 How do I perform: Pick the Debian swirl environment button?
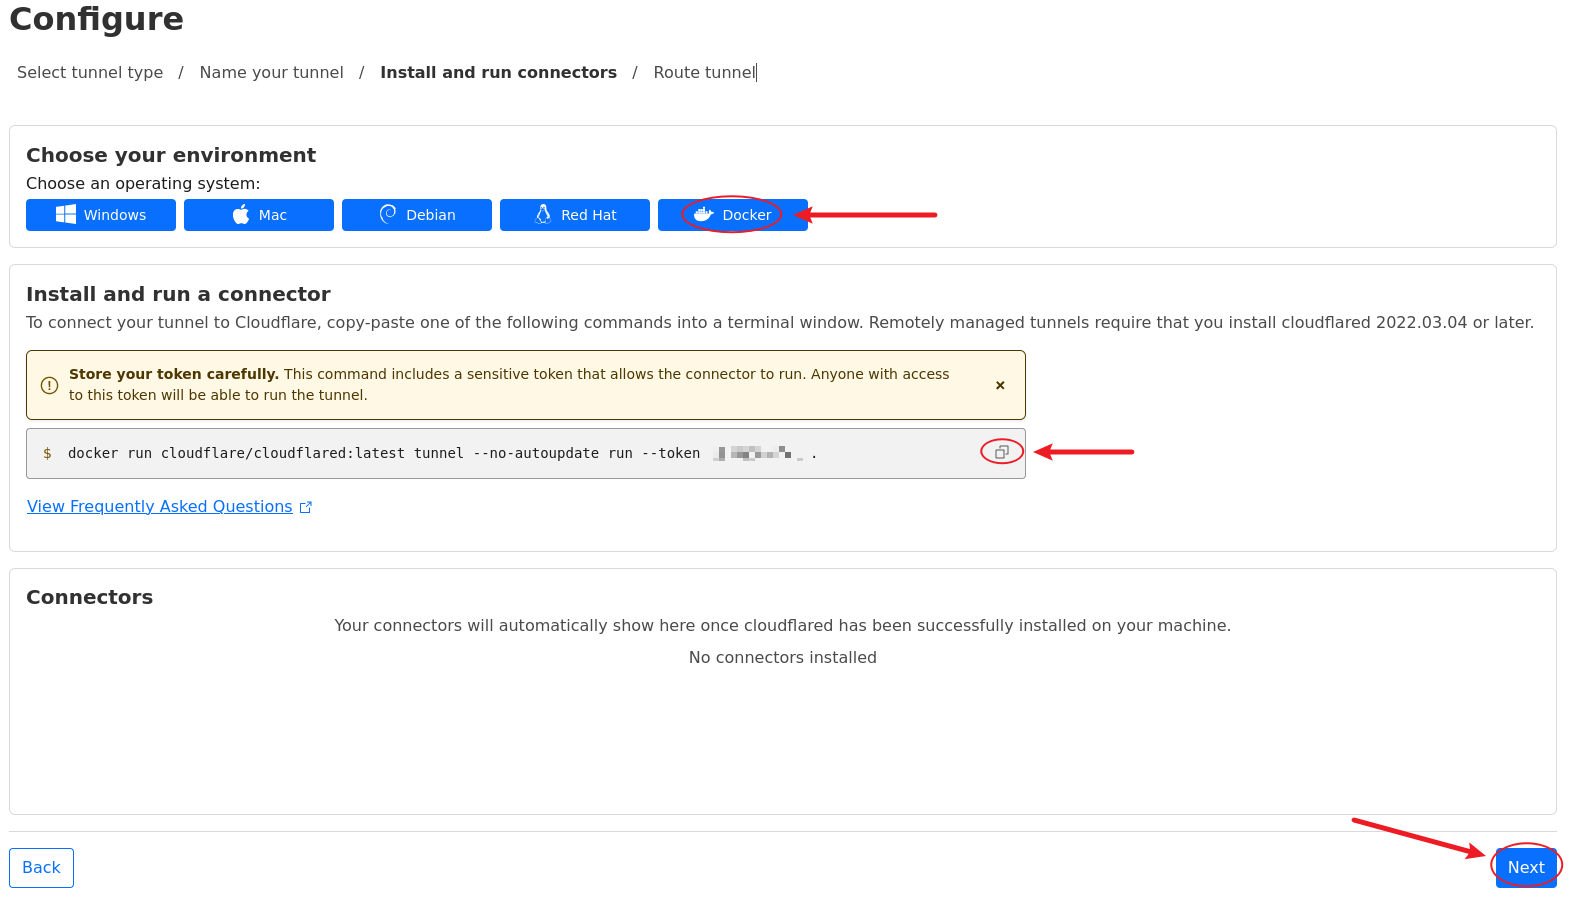pos(417,215)
